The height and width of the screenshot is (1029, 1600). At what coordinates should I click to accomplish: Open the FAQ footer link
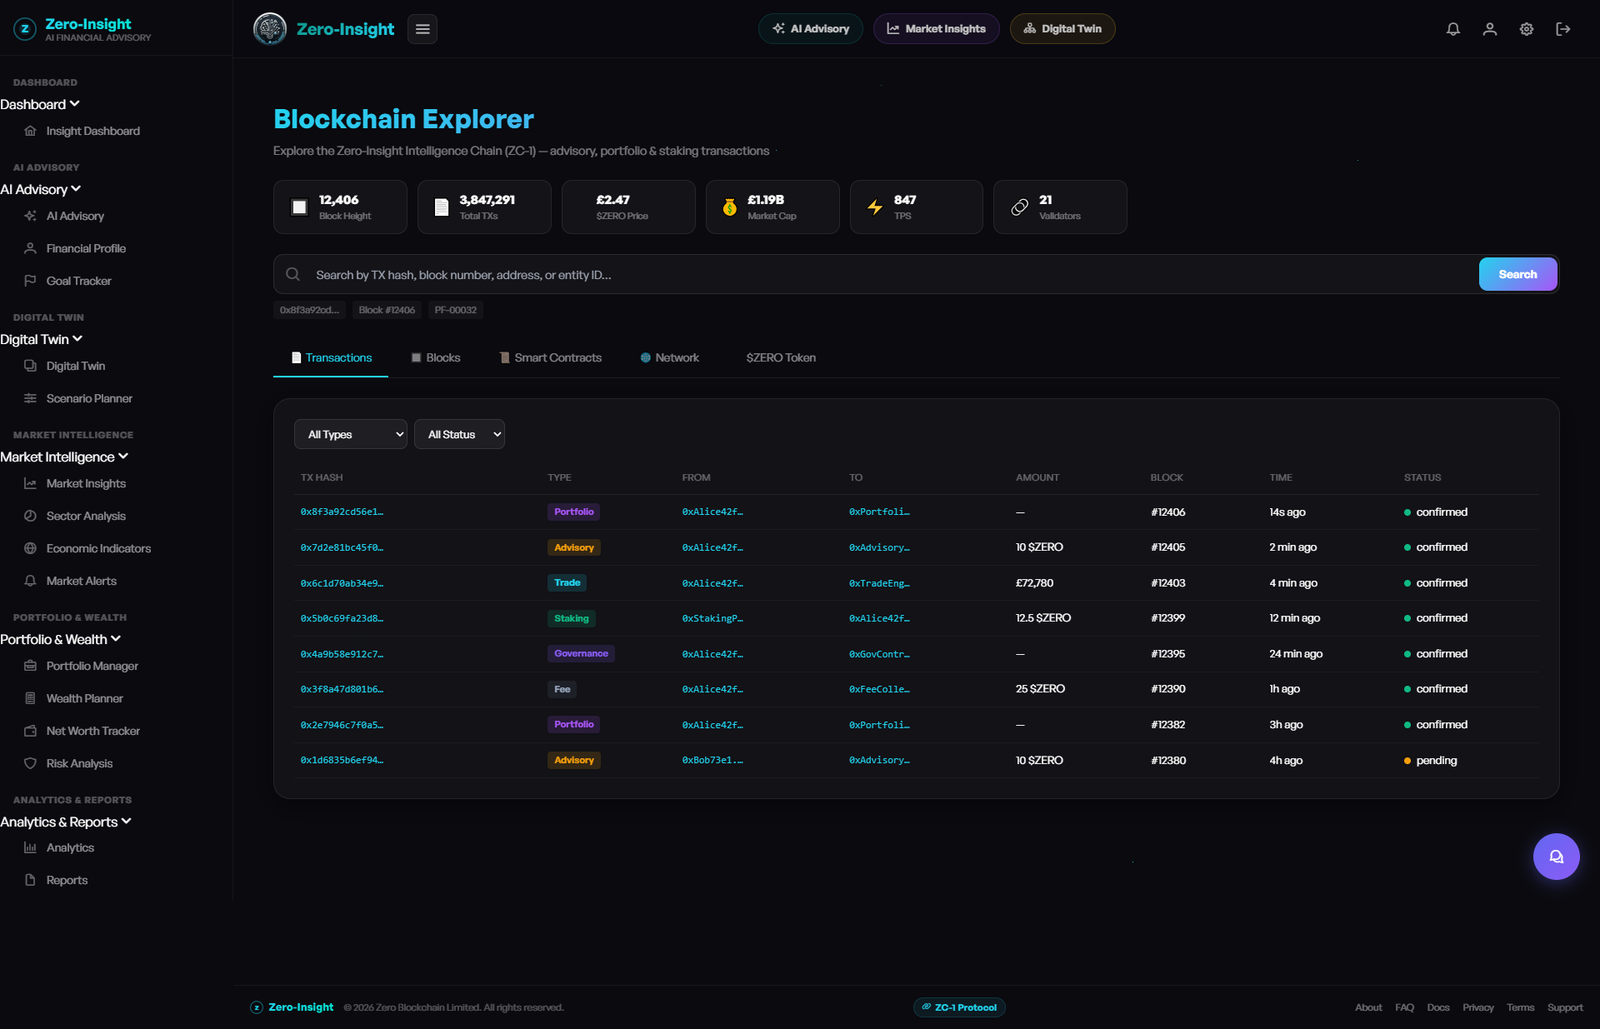point(1404,1008)
